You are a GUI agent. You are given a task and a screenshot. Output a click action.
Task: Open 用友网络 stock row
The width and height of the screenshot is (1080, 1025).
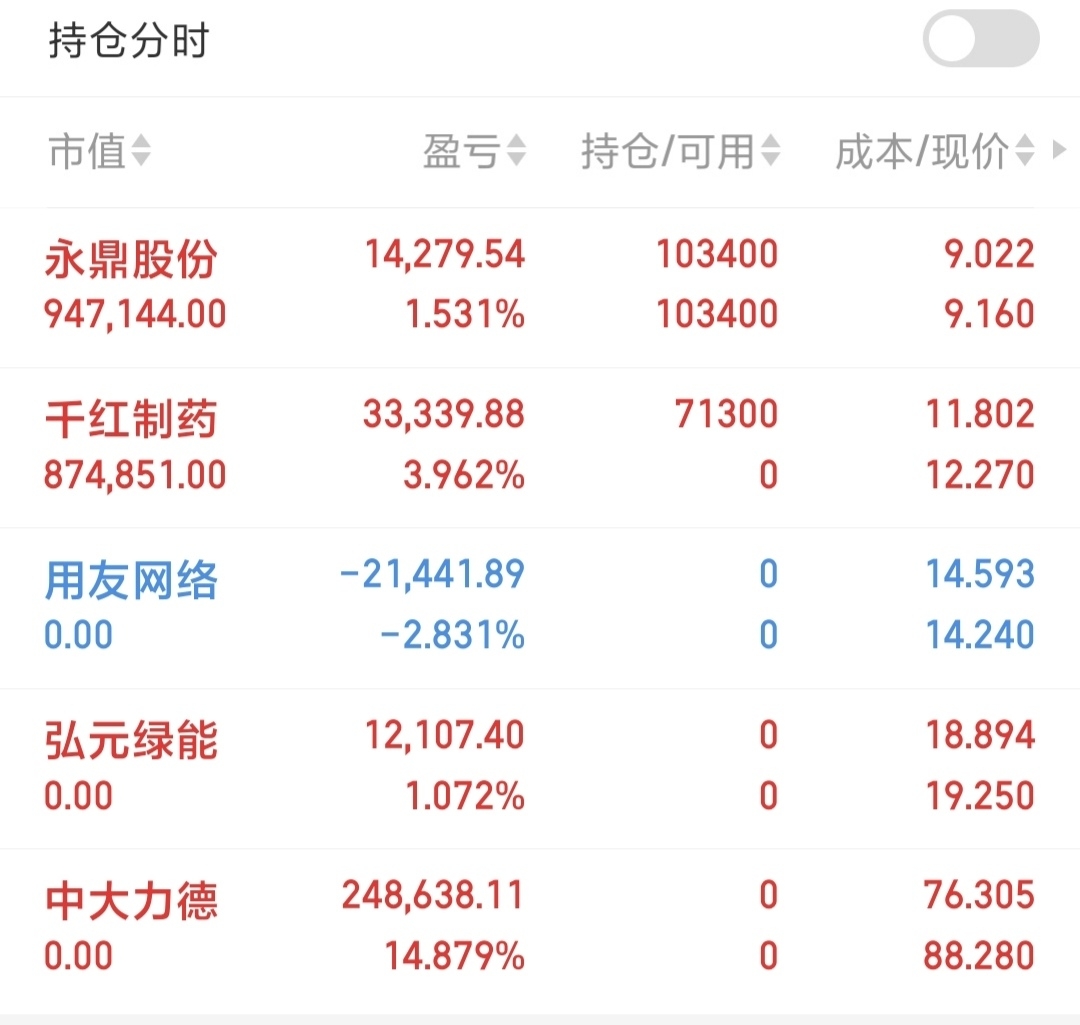[540, 608]
